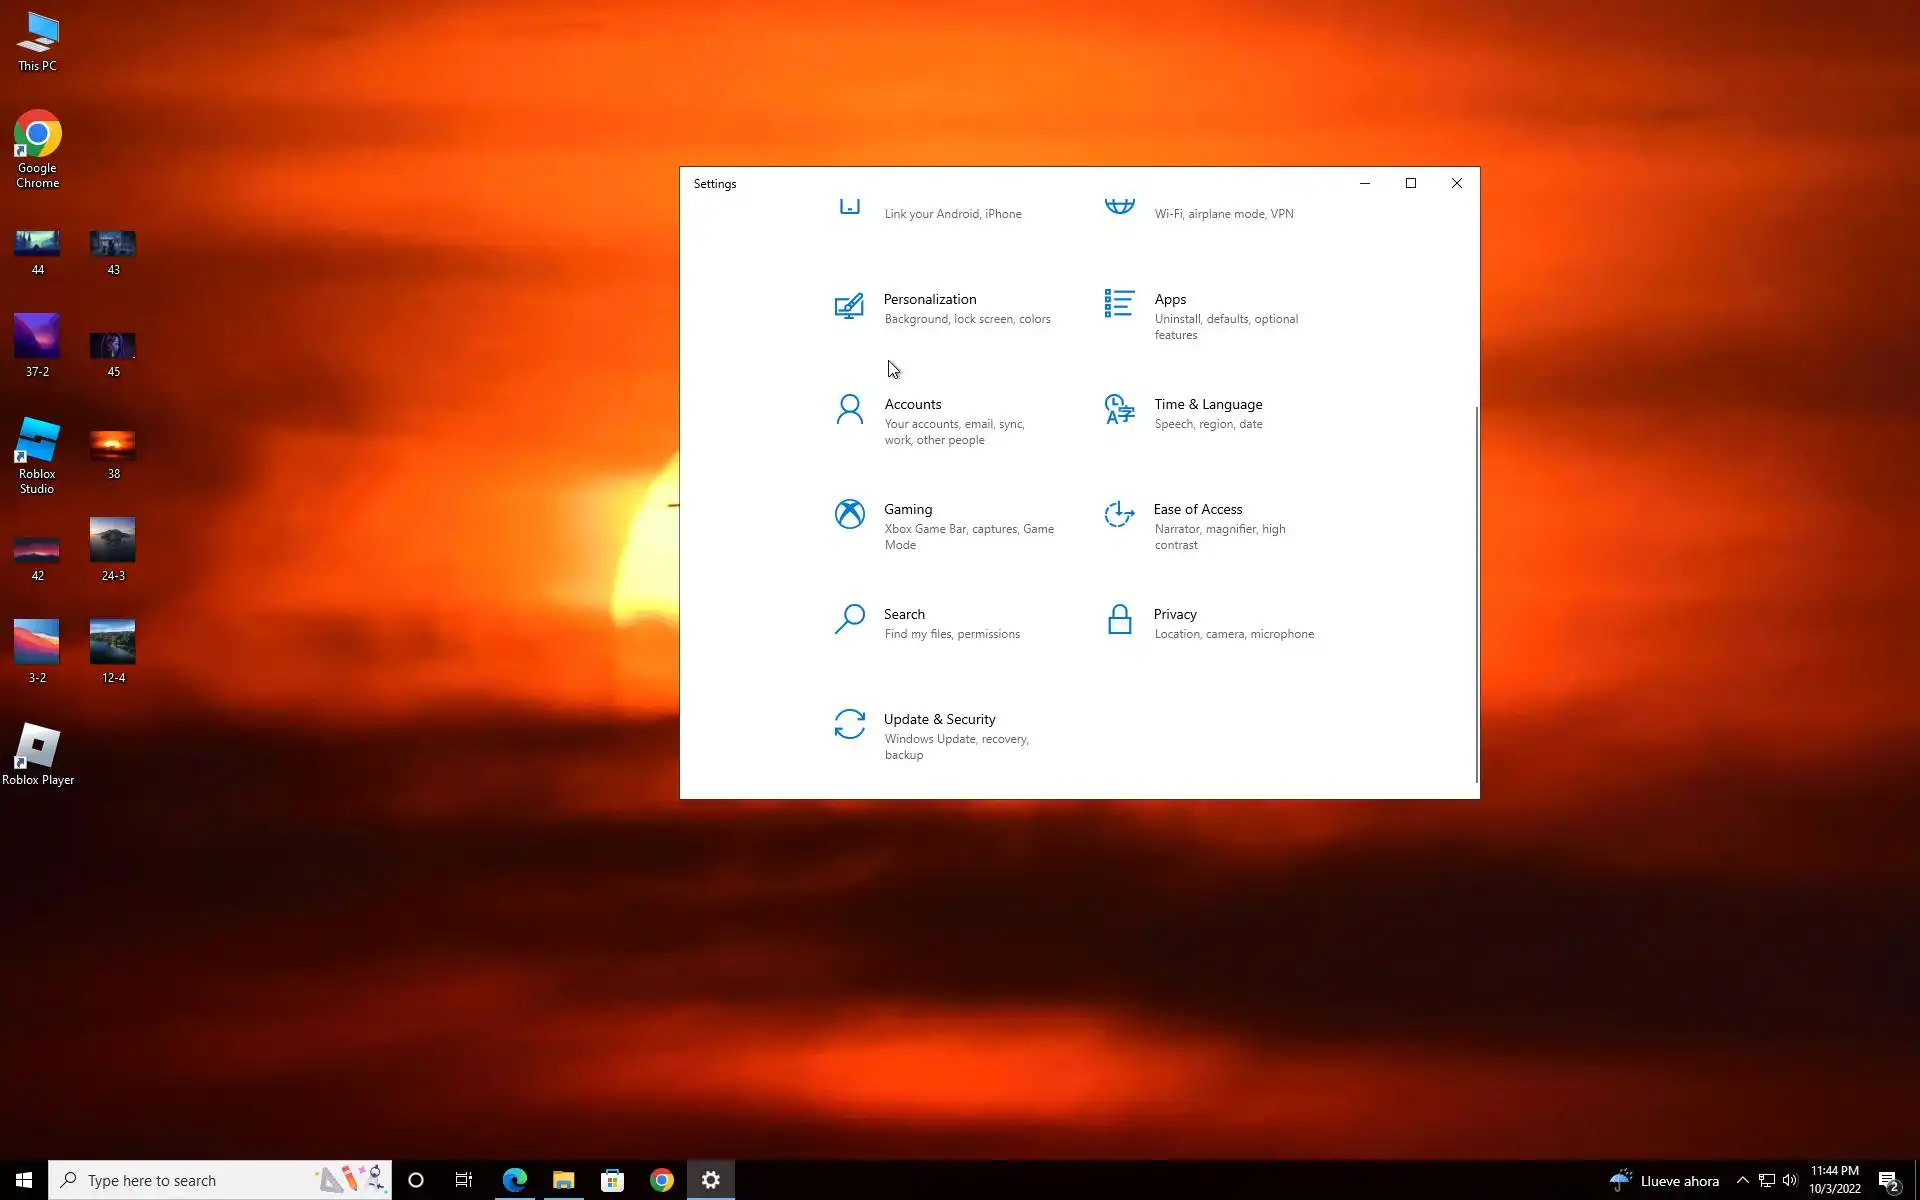The height and width of the screenshot is (1200, 1920).
Task: Expand the hidden system tray icons chevron
Action: [1742, 1180]
